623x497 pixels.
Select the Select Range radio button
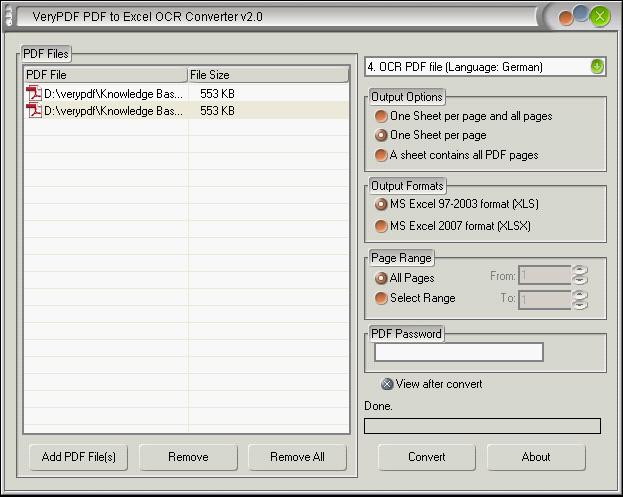coord(415,298)
